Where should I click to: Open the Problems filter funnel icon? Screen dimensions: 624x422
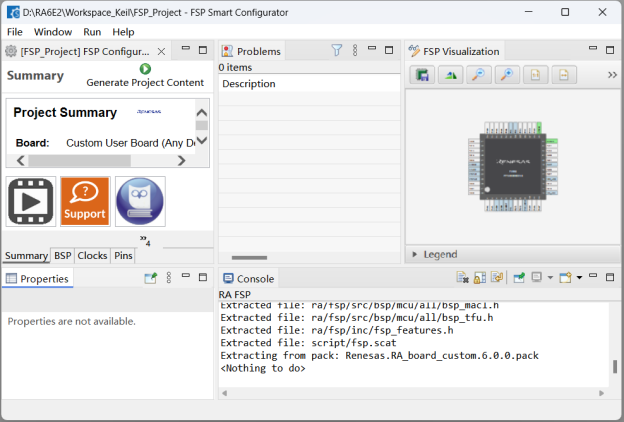click(337, 50)
